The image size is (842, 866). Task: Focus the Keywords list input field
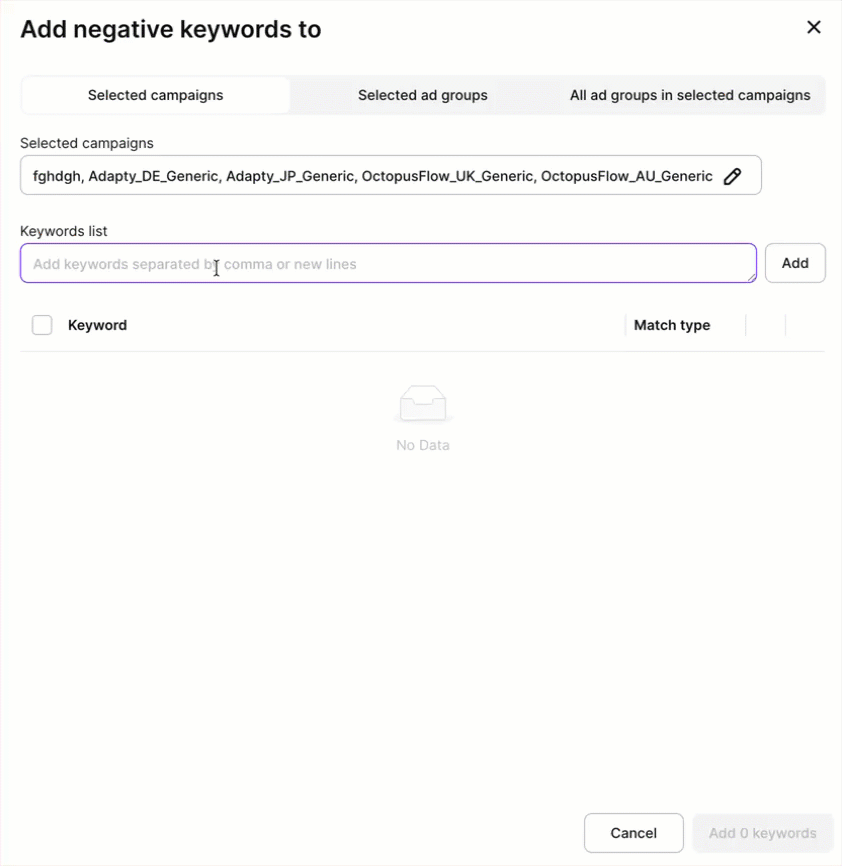388,264
